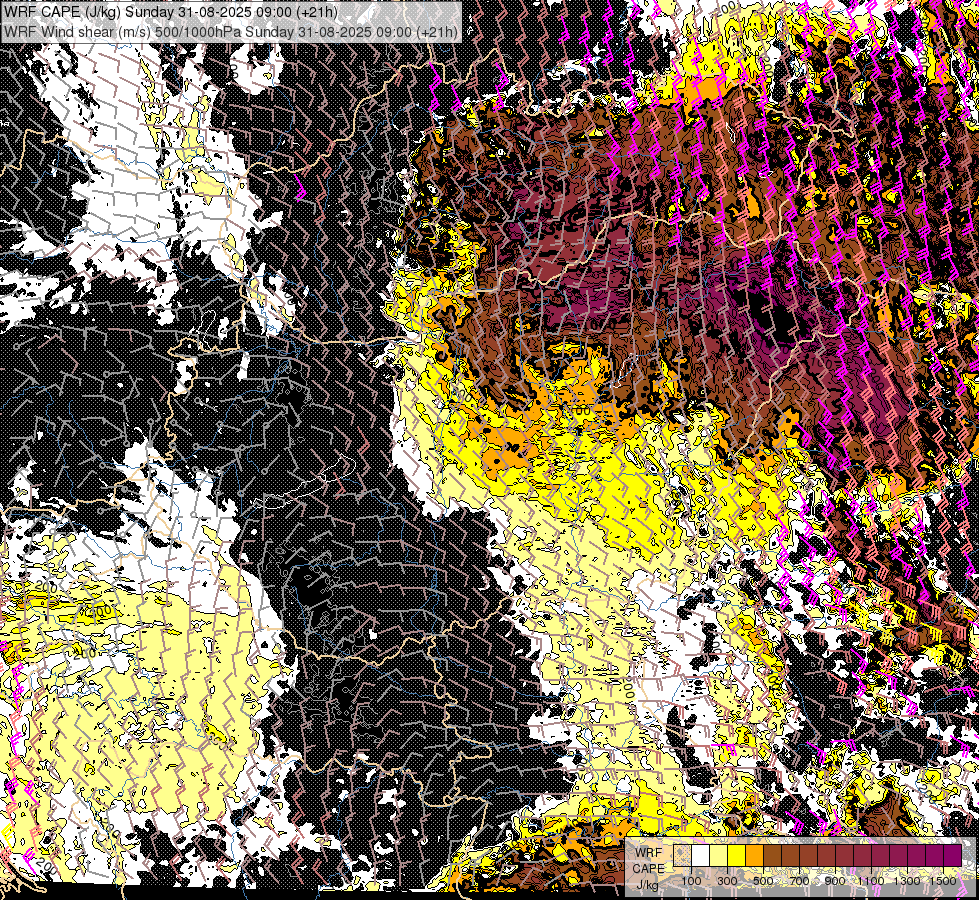Viewport: 979px width, 900px height.
Task: Click the legend value 1300
Action: tap(907, 881)
